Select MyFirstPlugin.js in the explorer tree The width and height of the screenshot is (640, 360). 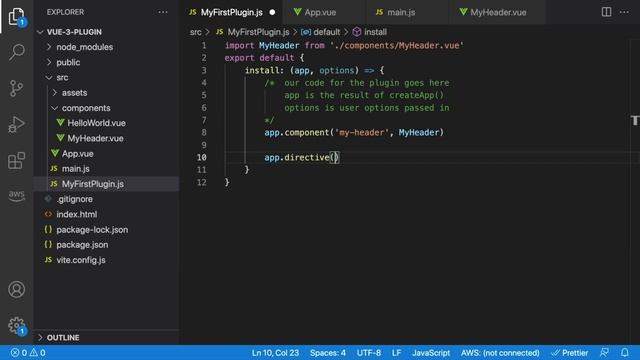click(x=106, y=184)
